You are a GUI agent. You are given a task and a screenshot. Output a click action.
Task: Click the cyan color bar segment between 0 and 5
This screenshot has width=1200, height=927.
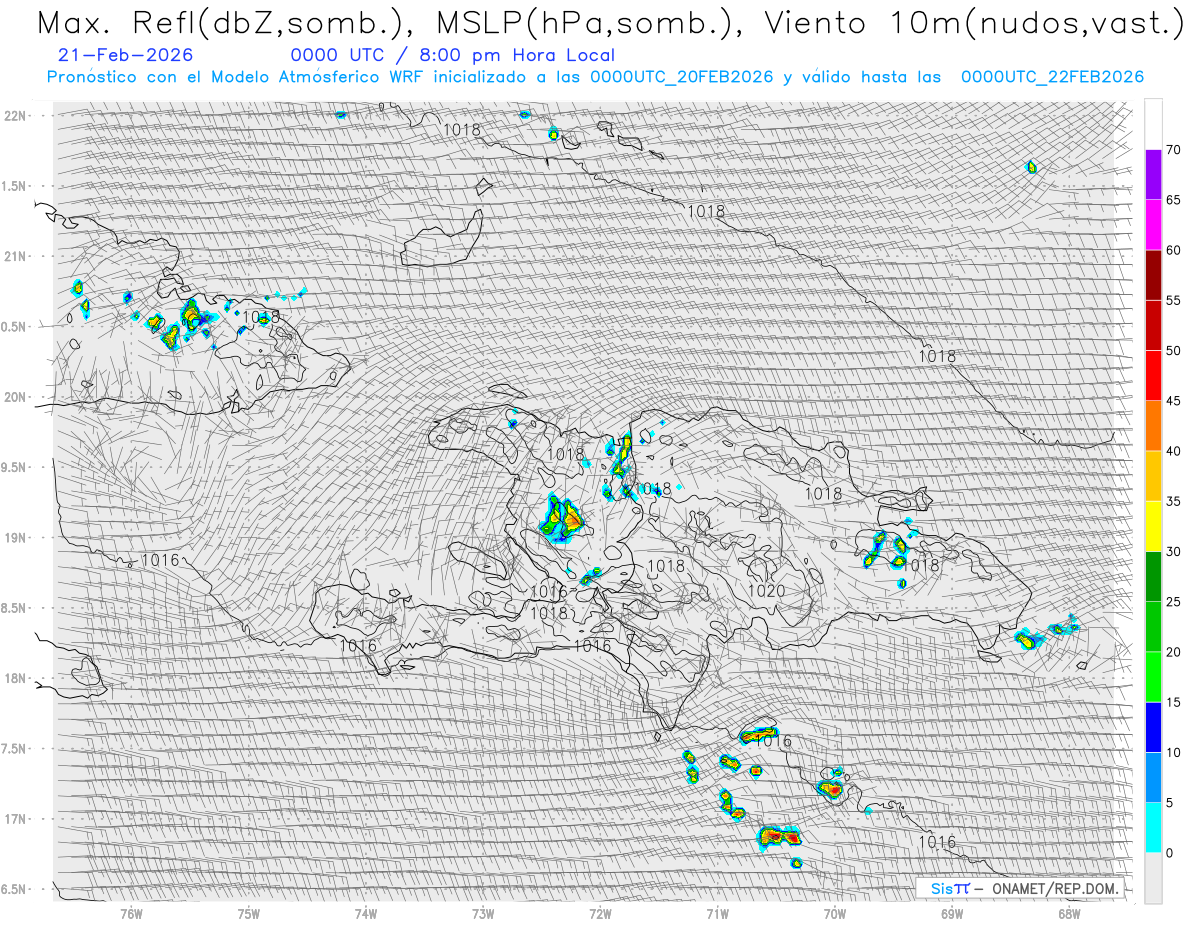click(x=1153, y=827)
